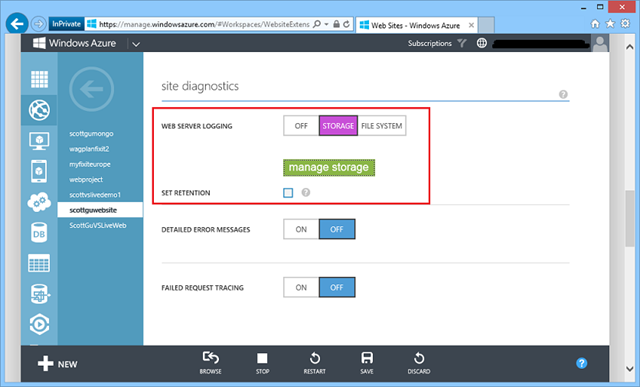Select the scottgumongo site

(91, 133)
